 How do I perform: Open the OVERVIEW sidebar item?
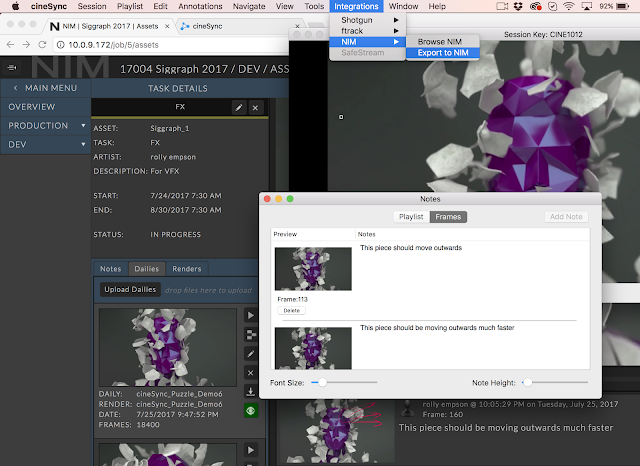(45, 107)
